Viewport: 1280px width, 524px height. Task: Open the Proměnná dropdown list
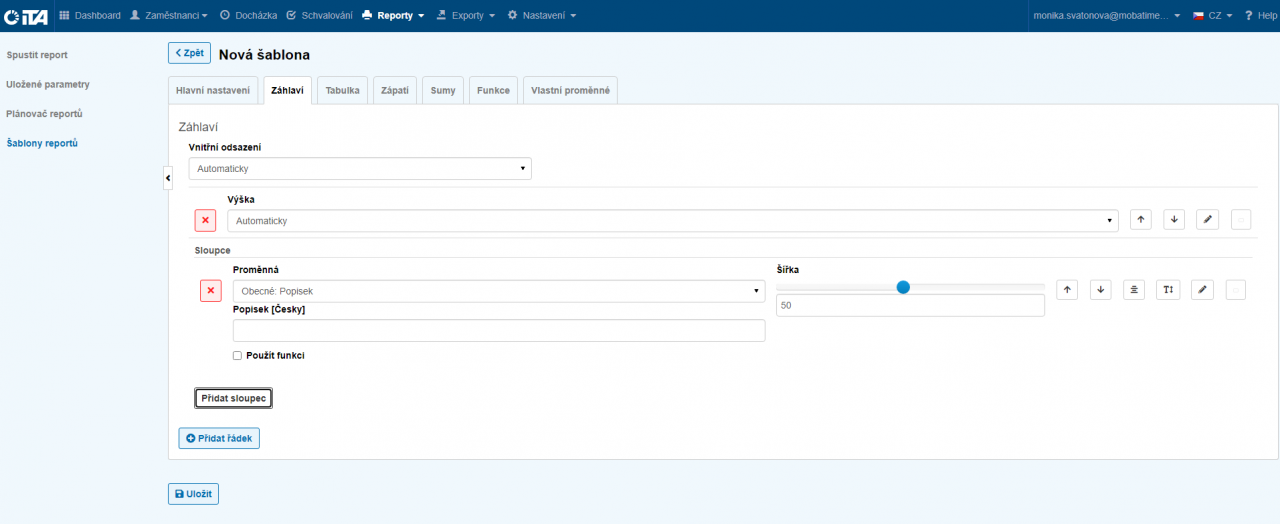498,291
